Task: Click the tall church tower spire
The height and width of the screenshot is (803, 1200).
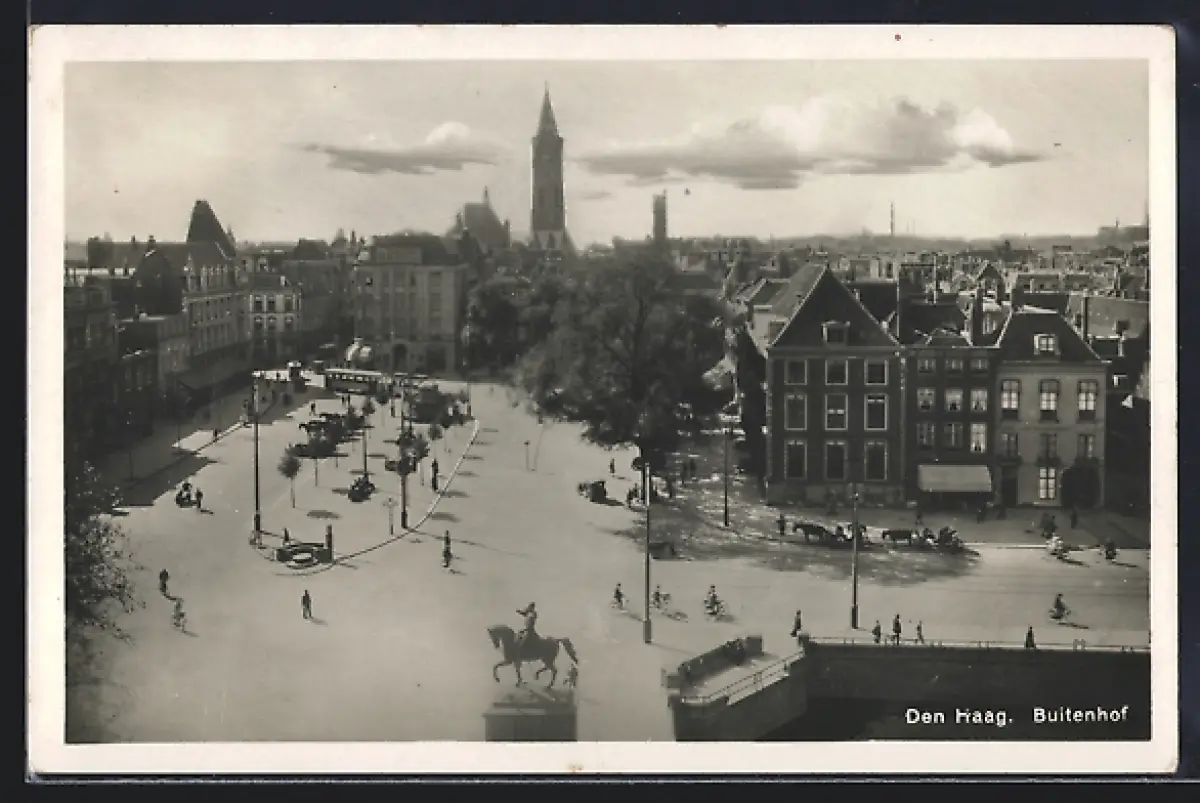Action: (x=547, y=170)
